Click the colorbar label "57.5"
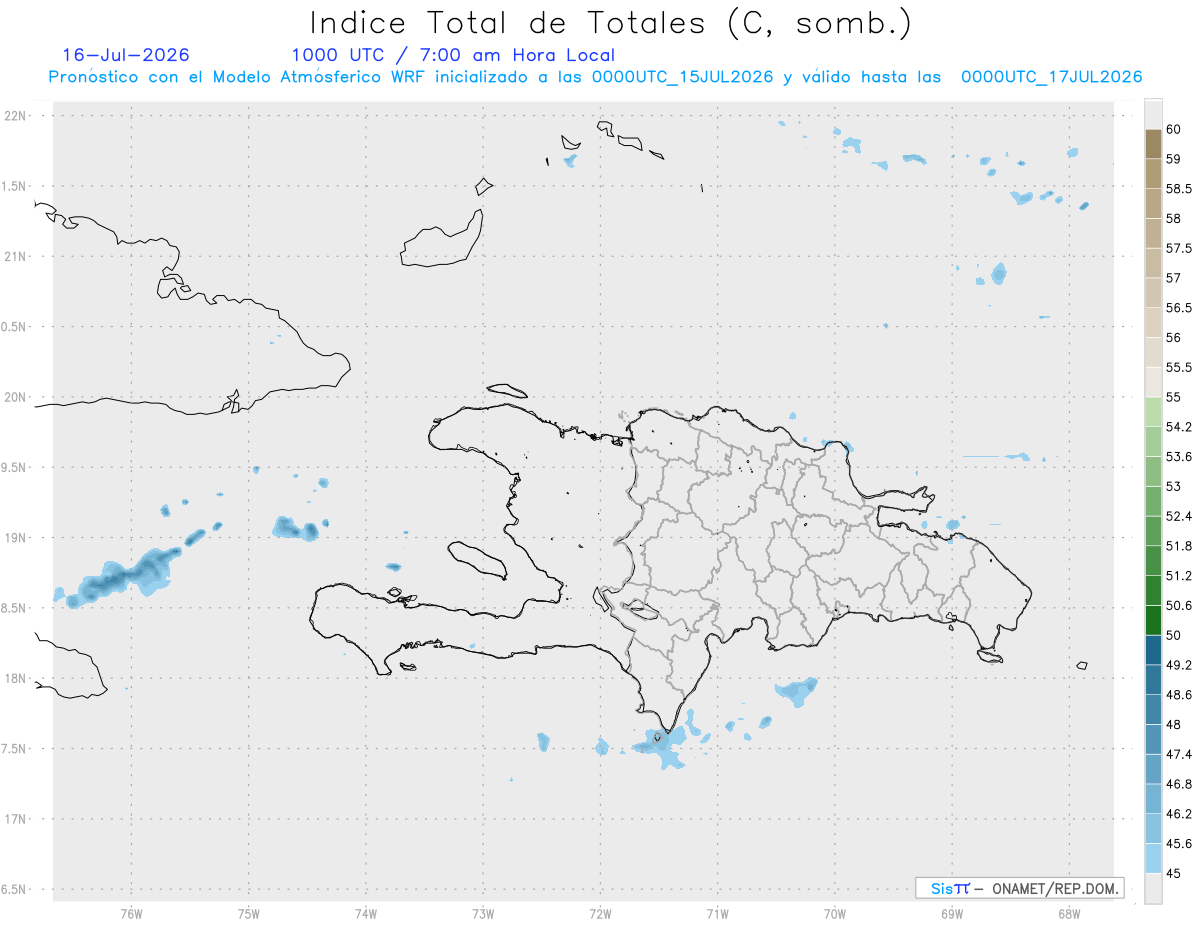This screenshot has width=1200, height=927. coord(1178,248)
